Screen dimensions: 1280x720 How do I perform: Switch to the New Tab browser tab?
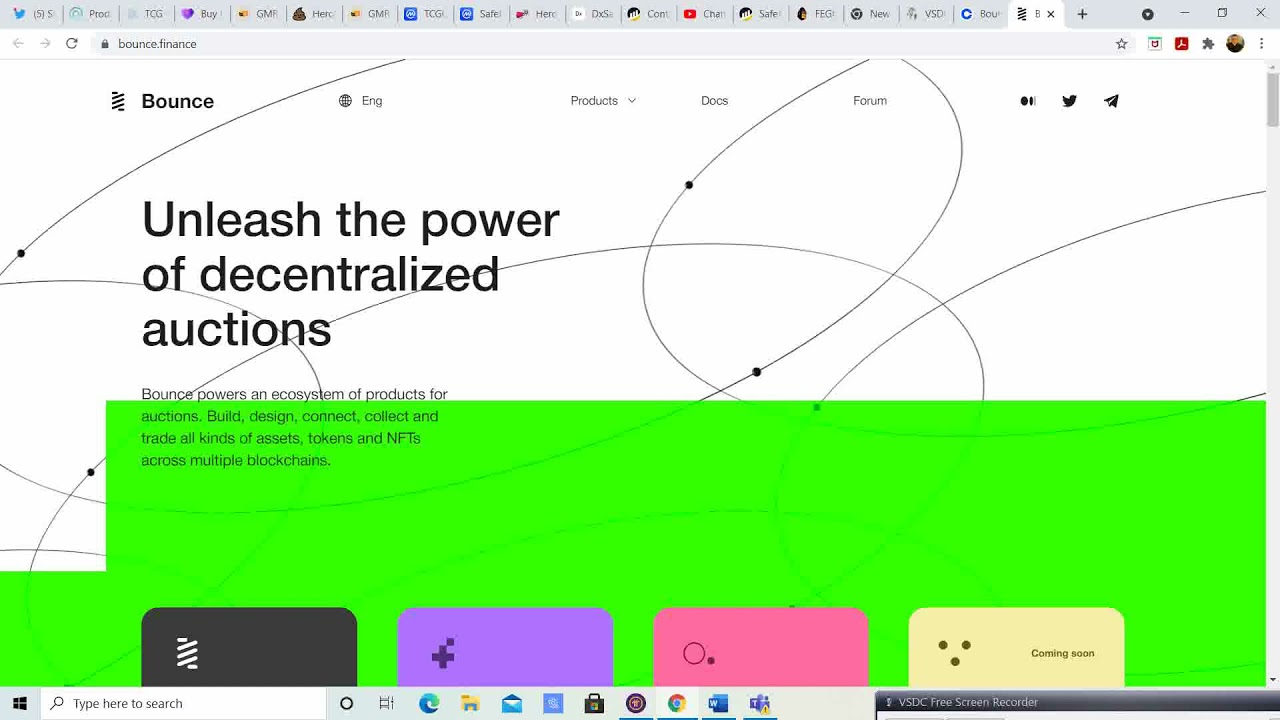(870, 14)
